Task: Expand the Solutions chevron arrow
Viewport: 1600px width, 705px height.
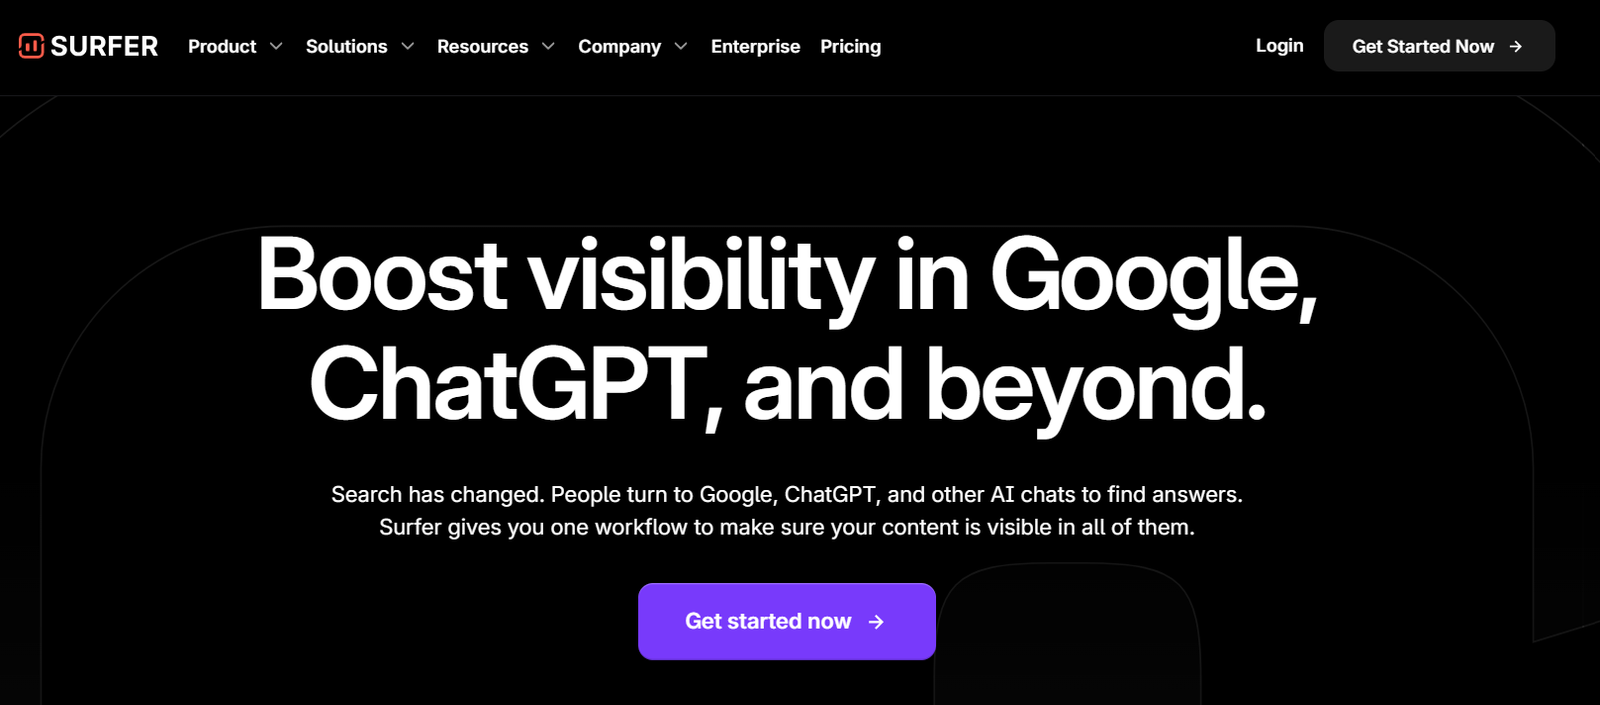Action: click(407, 46)
